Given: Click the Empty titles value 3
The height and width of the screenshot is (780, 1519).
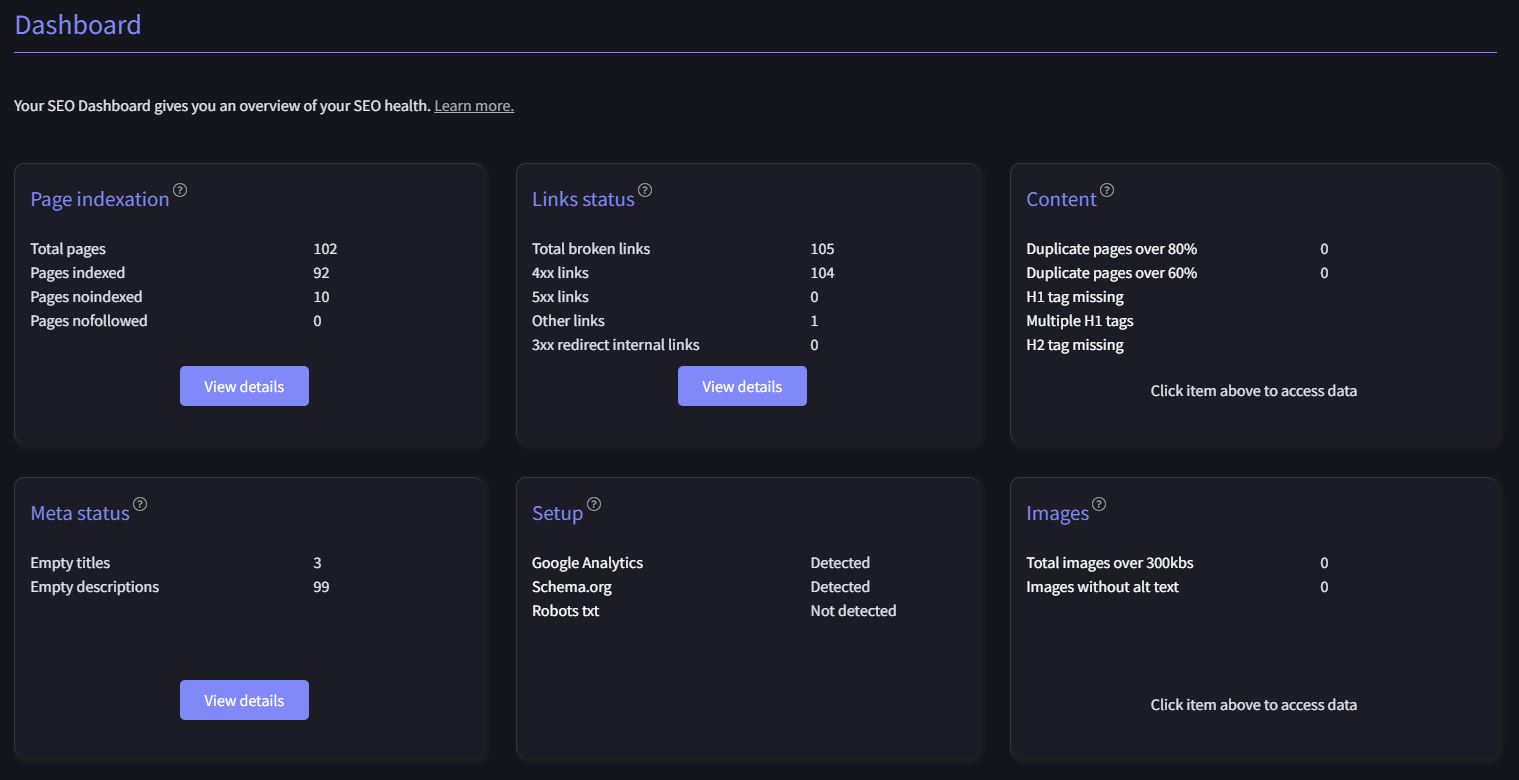Looking at the screenshot, I should 317,563.
